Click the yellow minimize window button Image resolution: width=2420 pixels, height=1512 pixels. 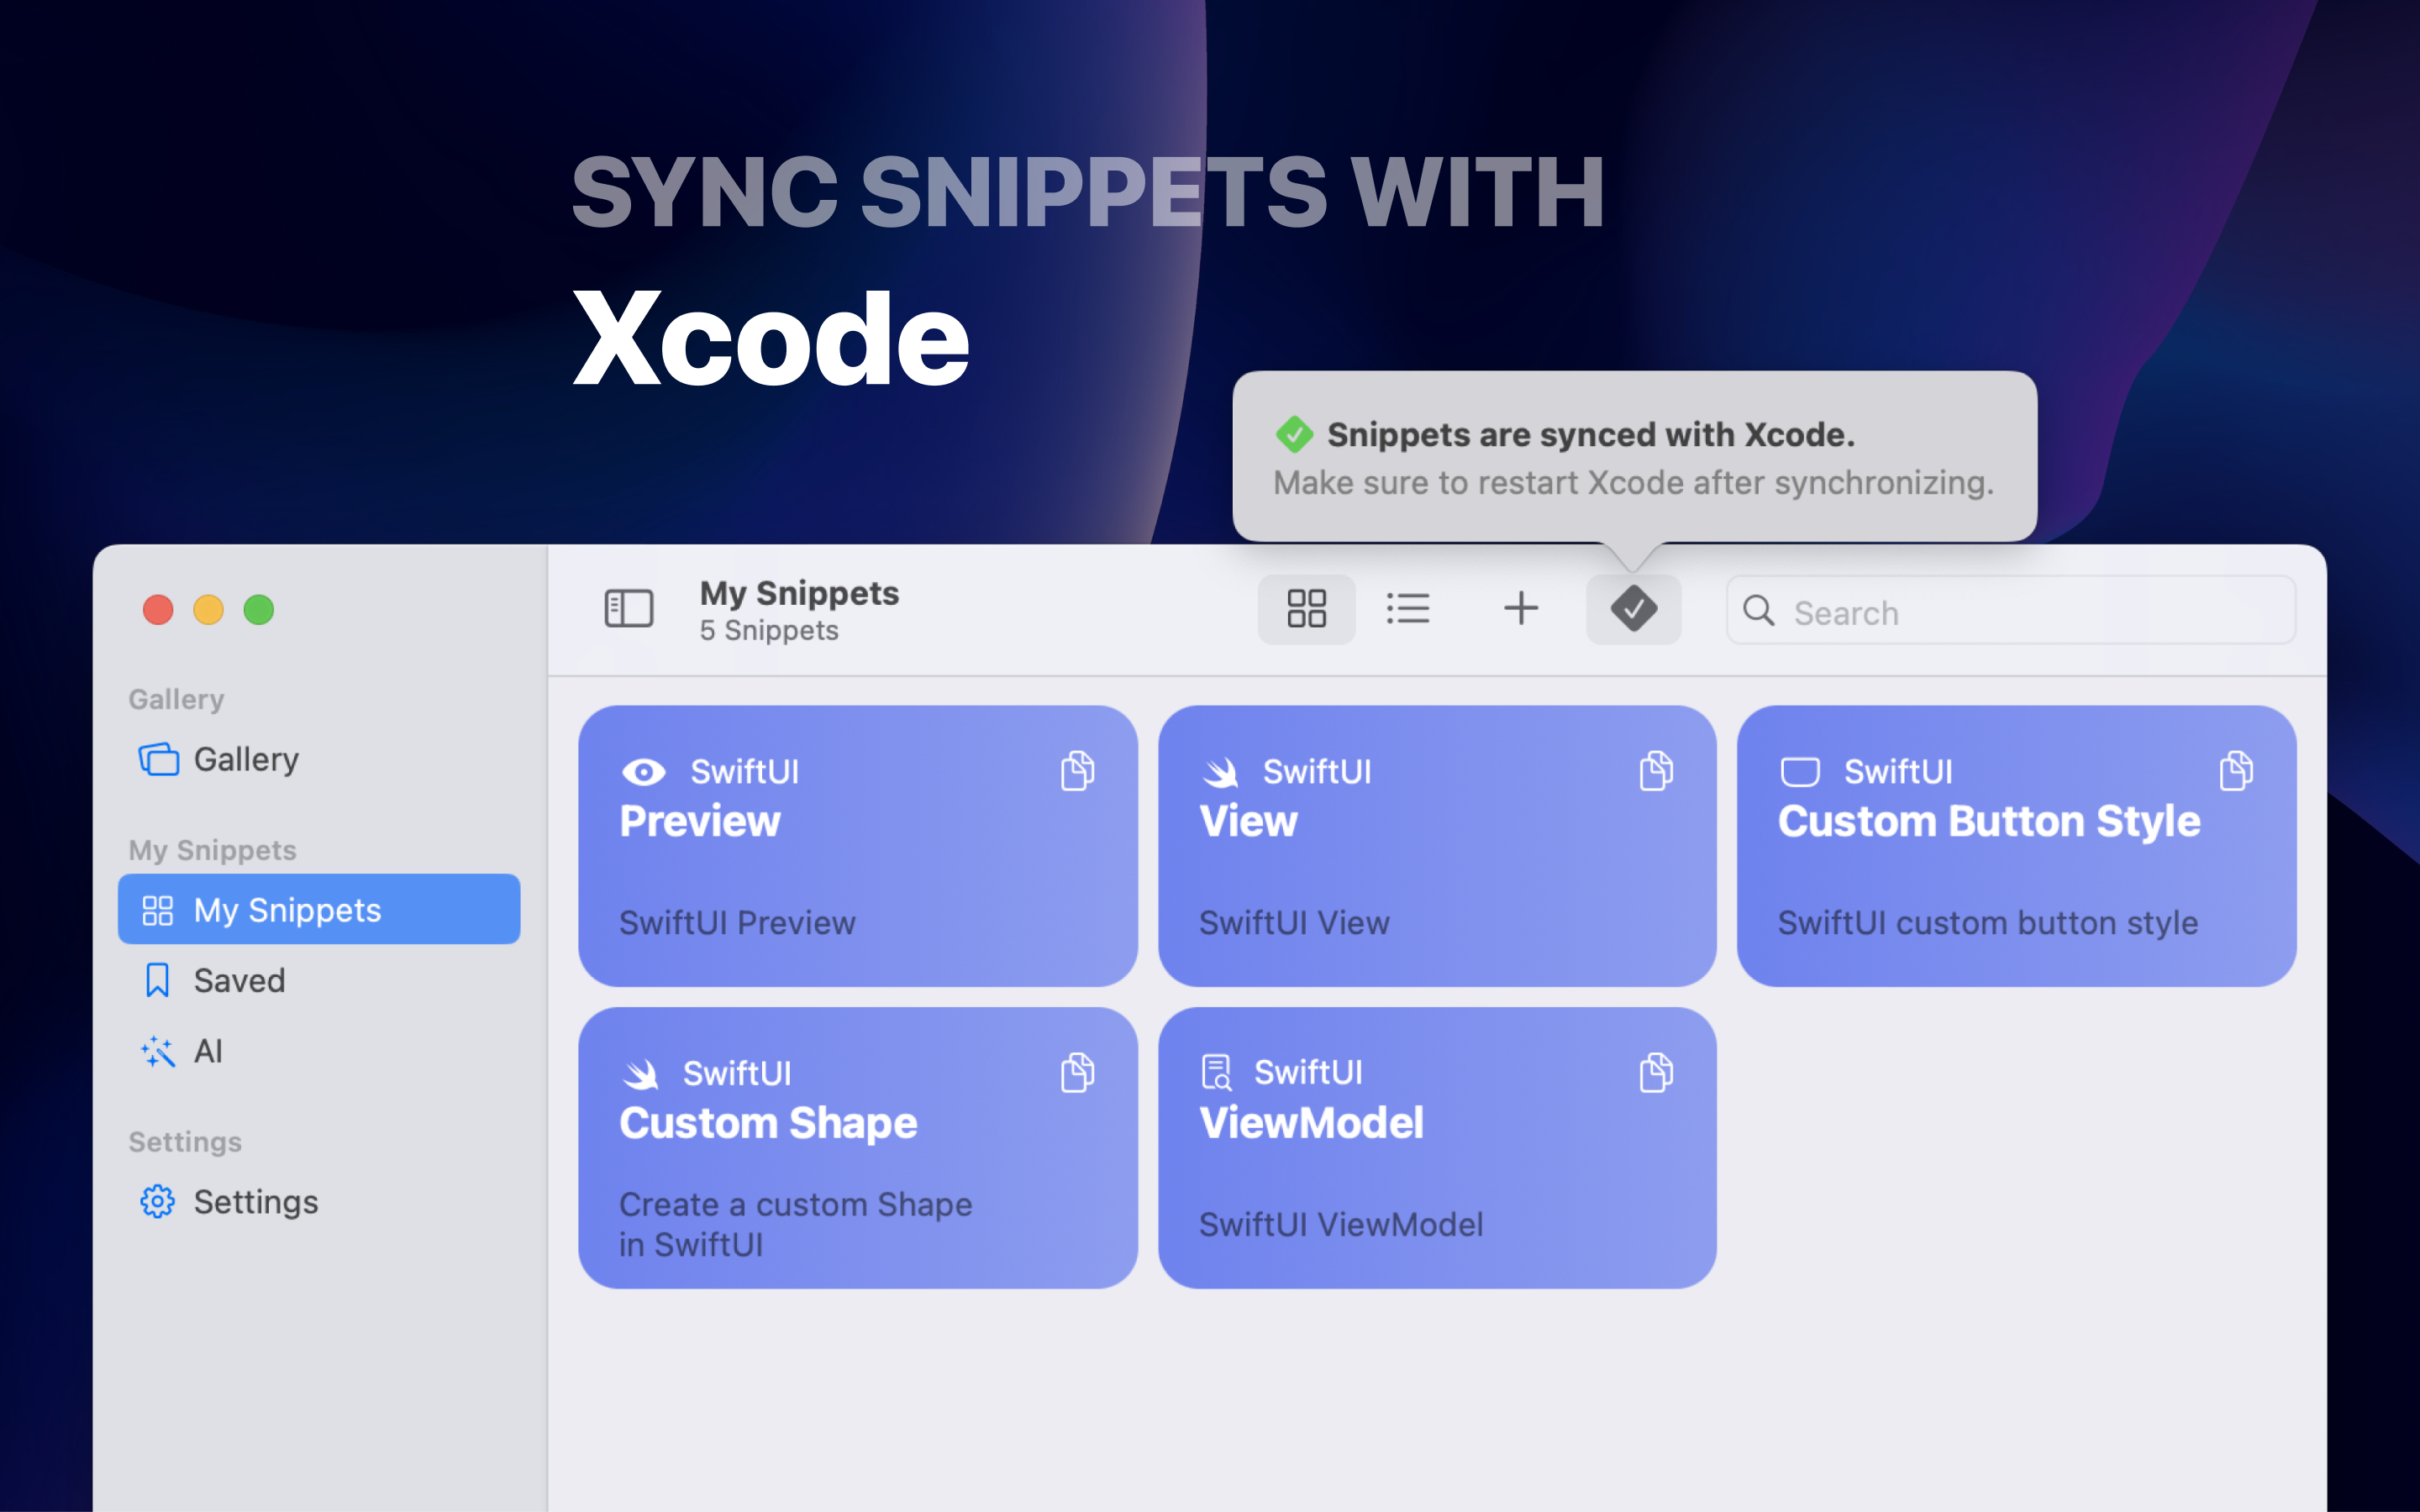pos(208,609)
